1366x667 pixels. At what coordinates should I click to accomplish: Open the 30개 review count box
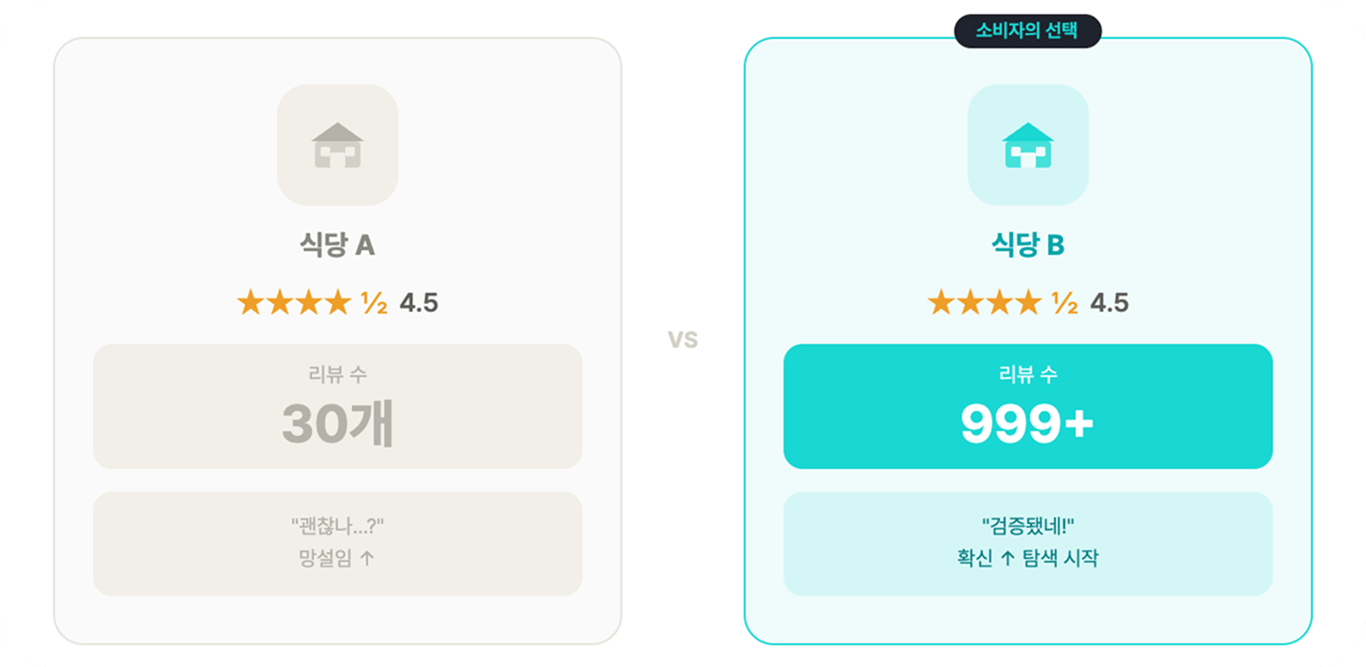tap(337, 406)
